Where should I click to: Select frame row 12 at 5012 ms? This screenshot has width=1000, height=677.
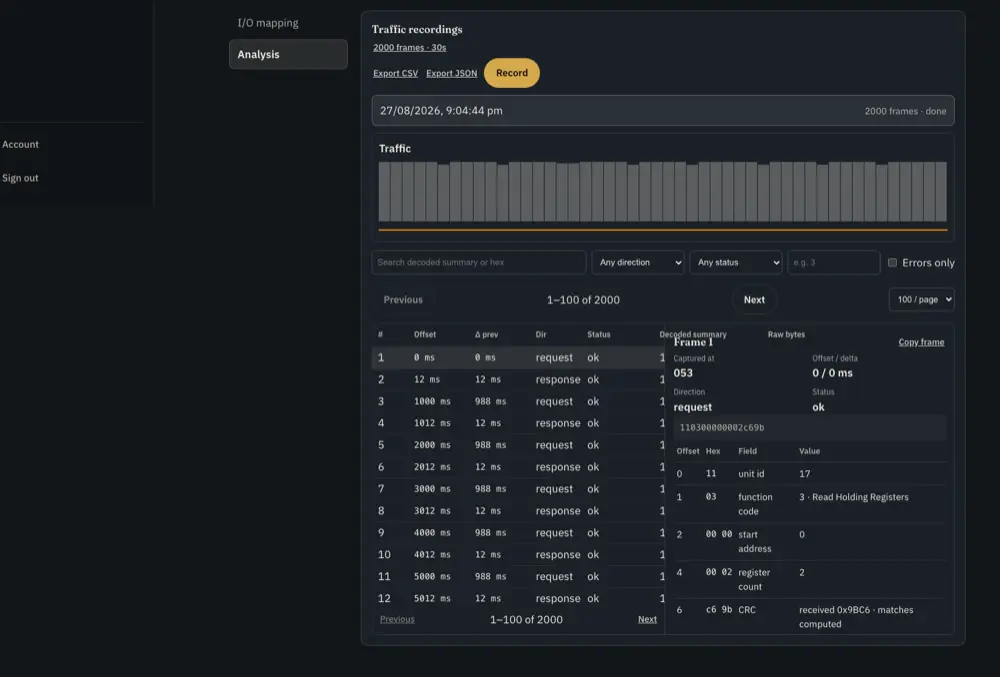(518, 599)
